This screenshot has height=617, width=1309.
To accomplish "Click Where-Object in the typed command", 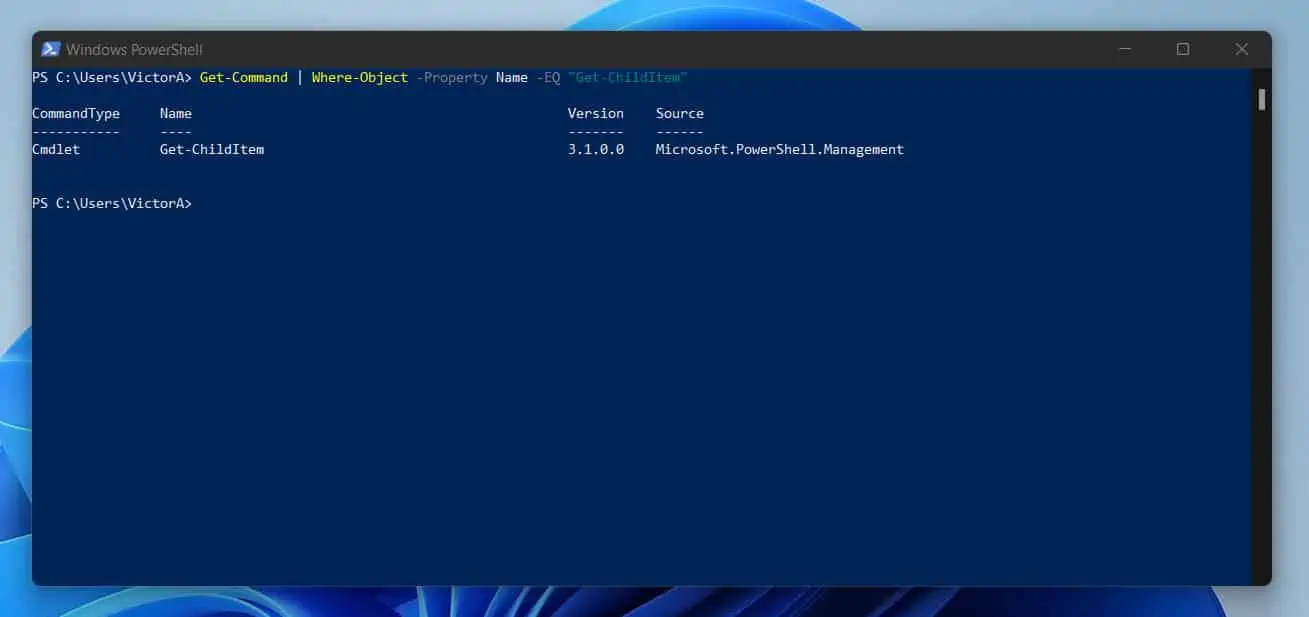I will click(x=359, y=77).
